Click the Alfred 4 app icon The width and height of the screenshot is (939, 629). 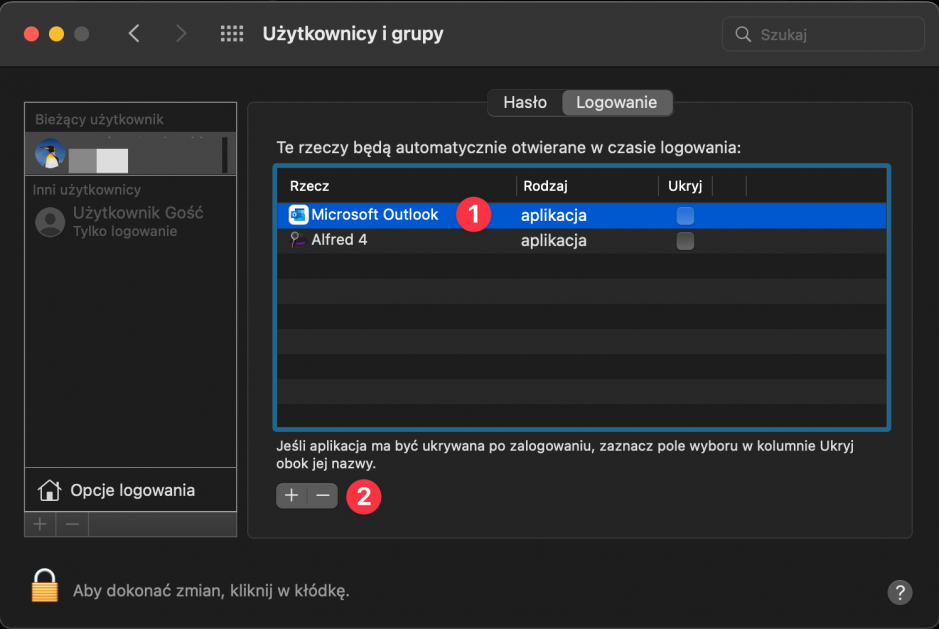coord(298,241)
